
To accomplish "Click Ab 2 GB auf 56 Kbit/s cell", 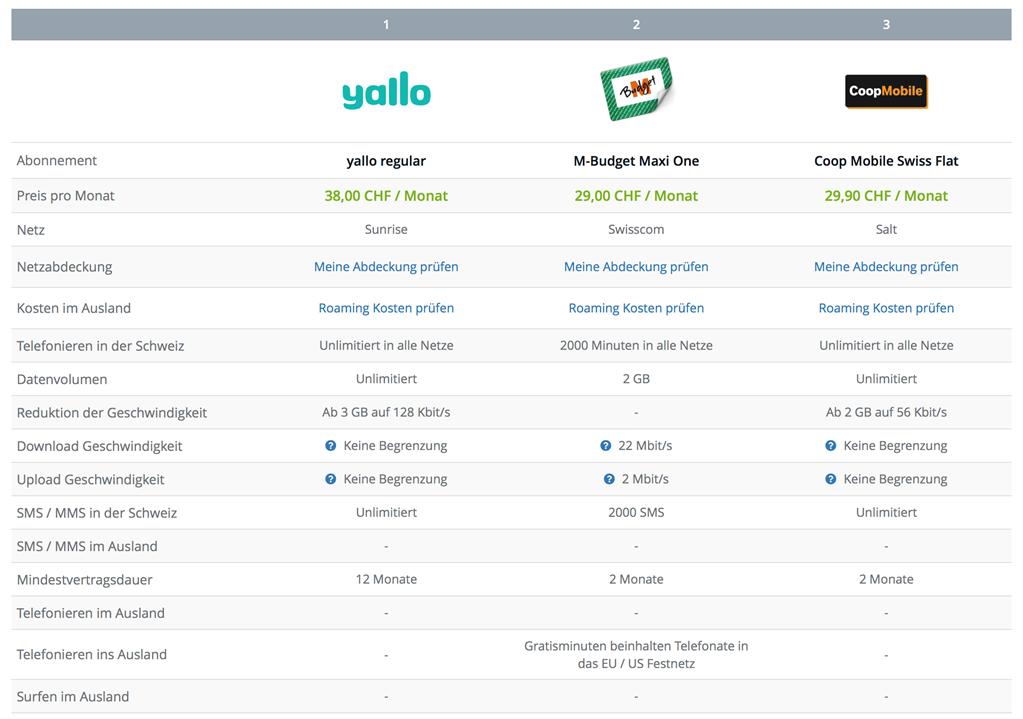I will 886,412.
